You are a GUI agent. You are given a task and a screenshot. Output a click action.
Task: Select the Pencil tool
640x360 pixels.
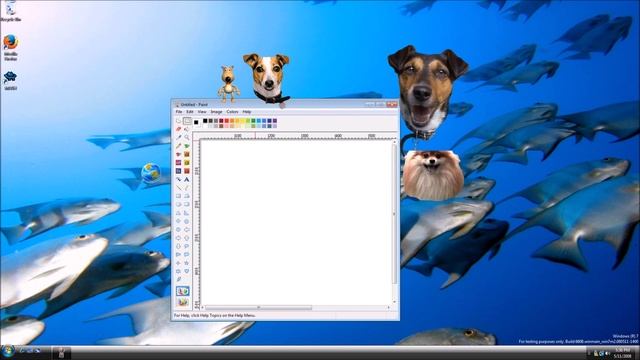coord(178,146)
